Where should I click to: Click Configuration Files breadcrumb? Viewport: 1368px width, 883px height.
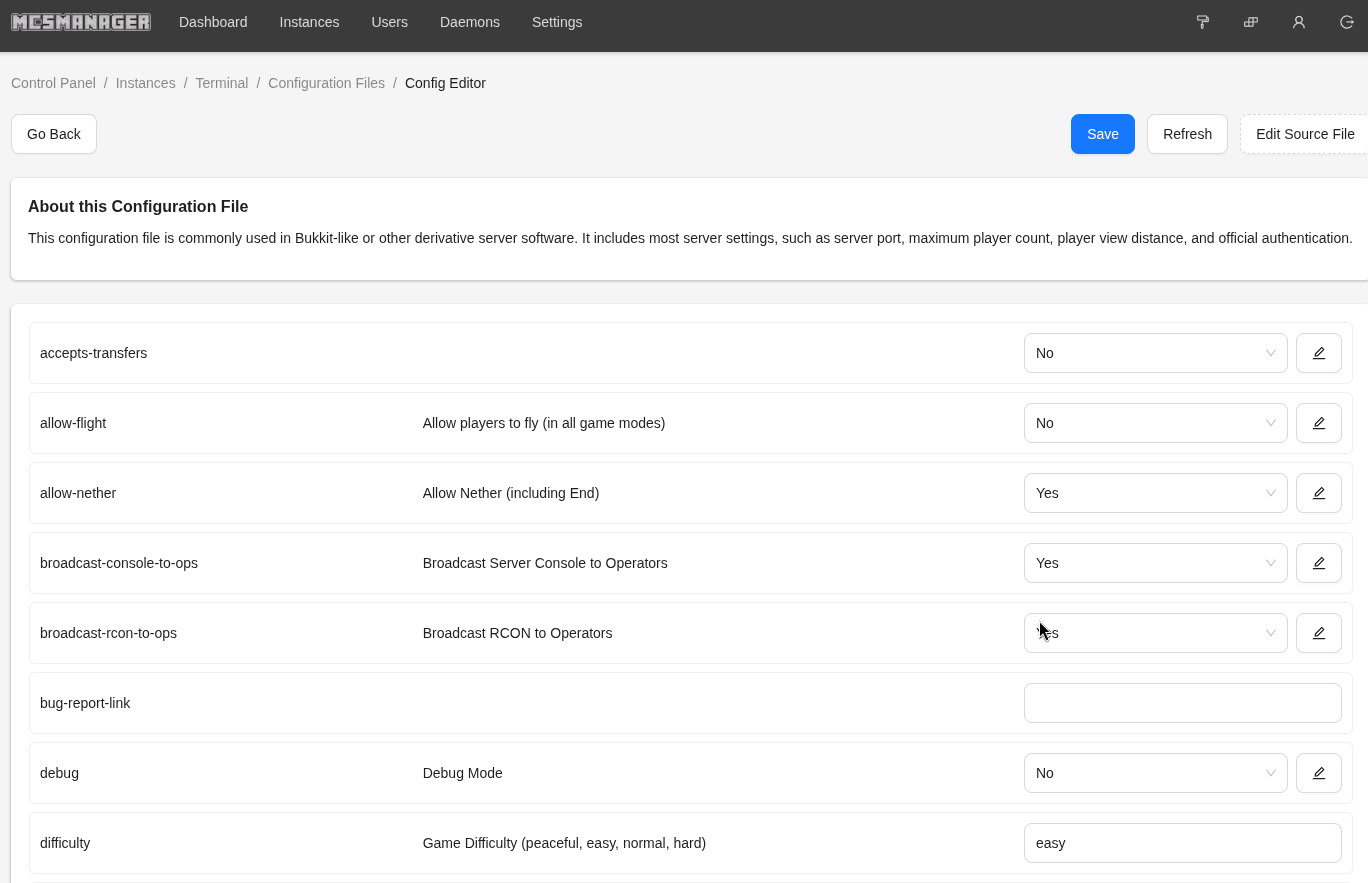click(326, 83)
